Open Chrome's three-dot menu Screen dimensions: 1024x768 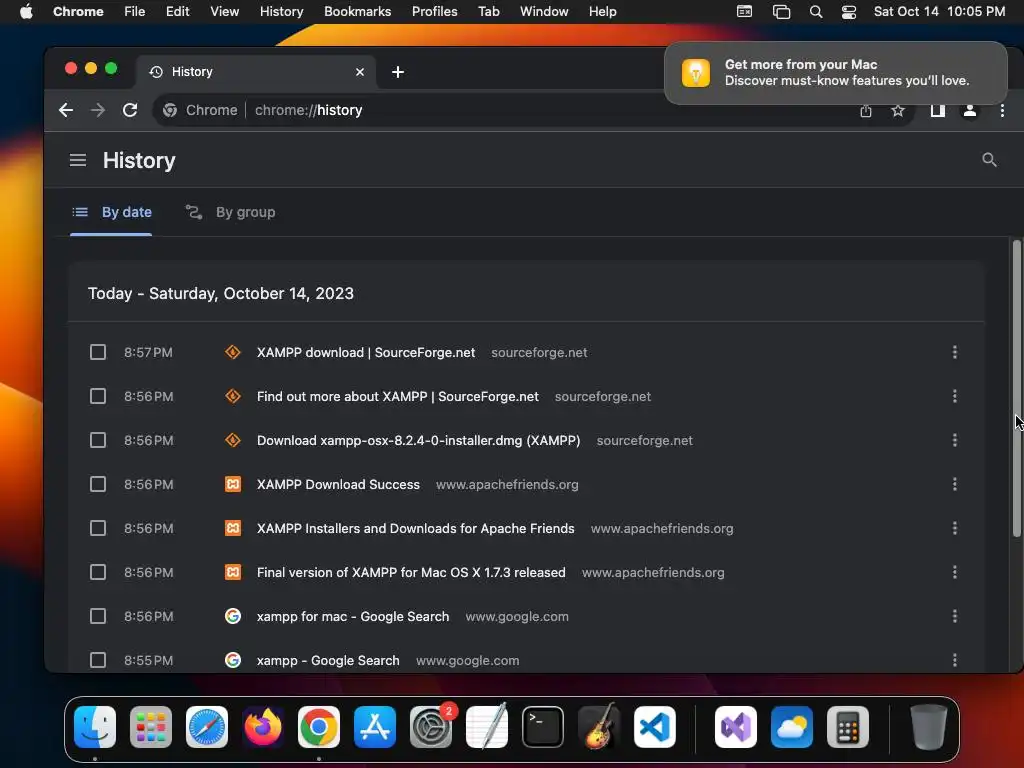click(x=1002, y=111)
